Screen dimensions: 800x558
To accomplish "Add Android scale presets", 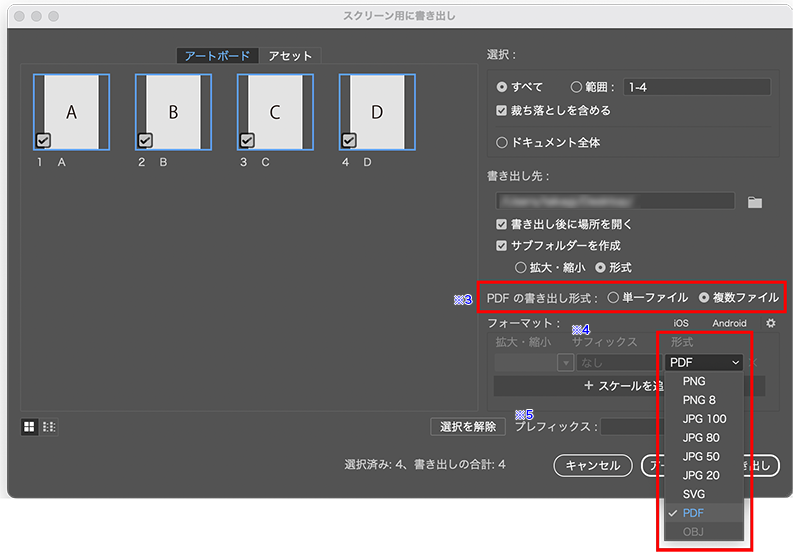I will pyautogui.click(x=729, y=323).
